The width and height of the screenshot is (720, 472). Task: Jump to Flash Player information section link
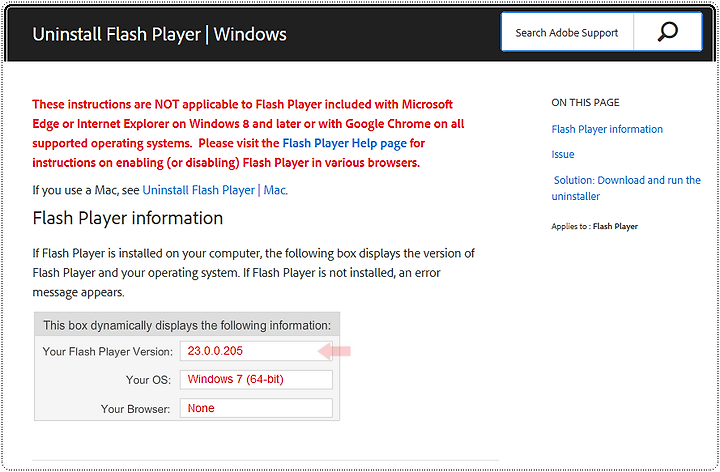point(607,129)
